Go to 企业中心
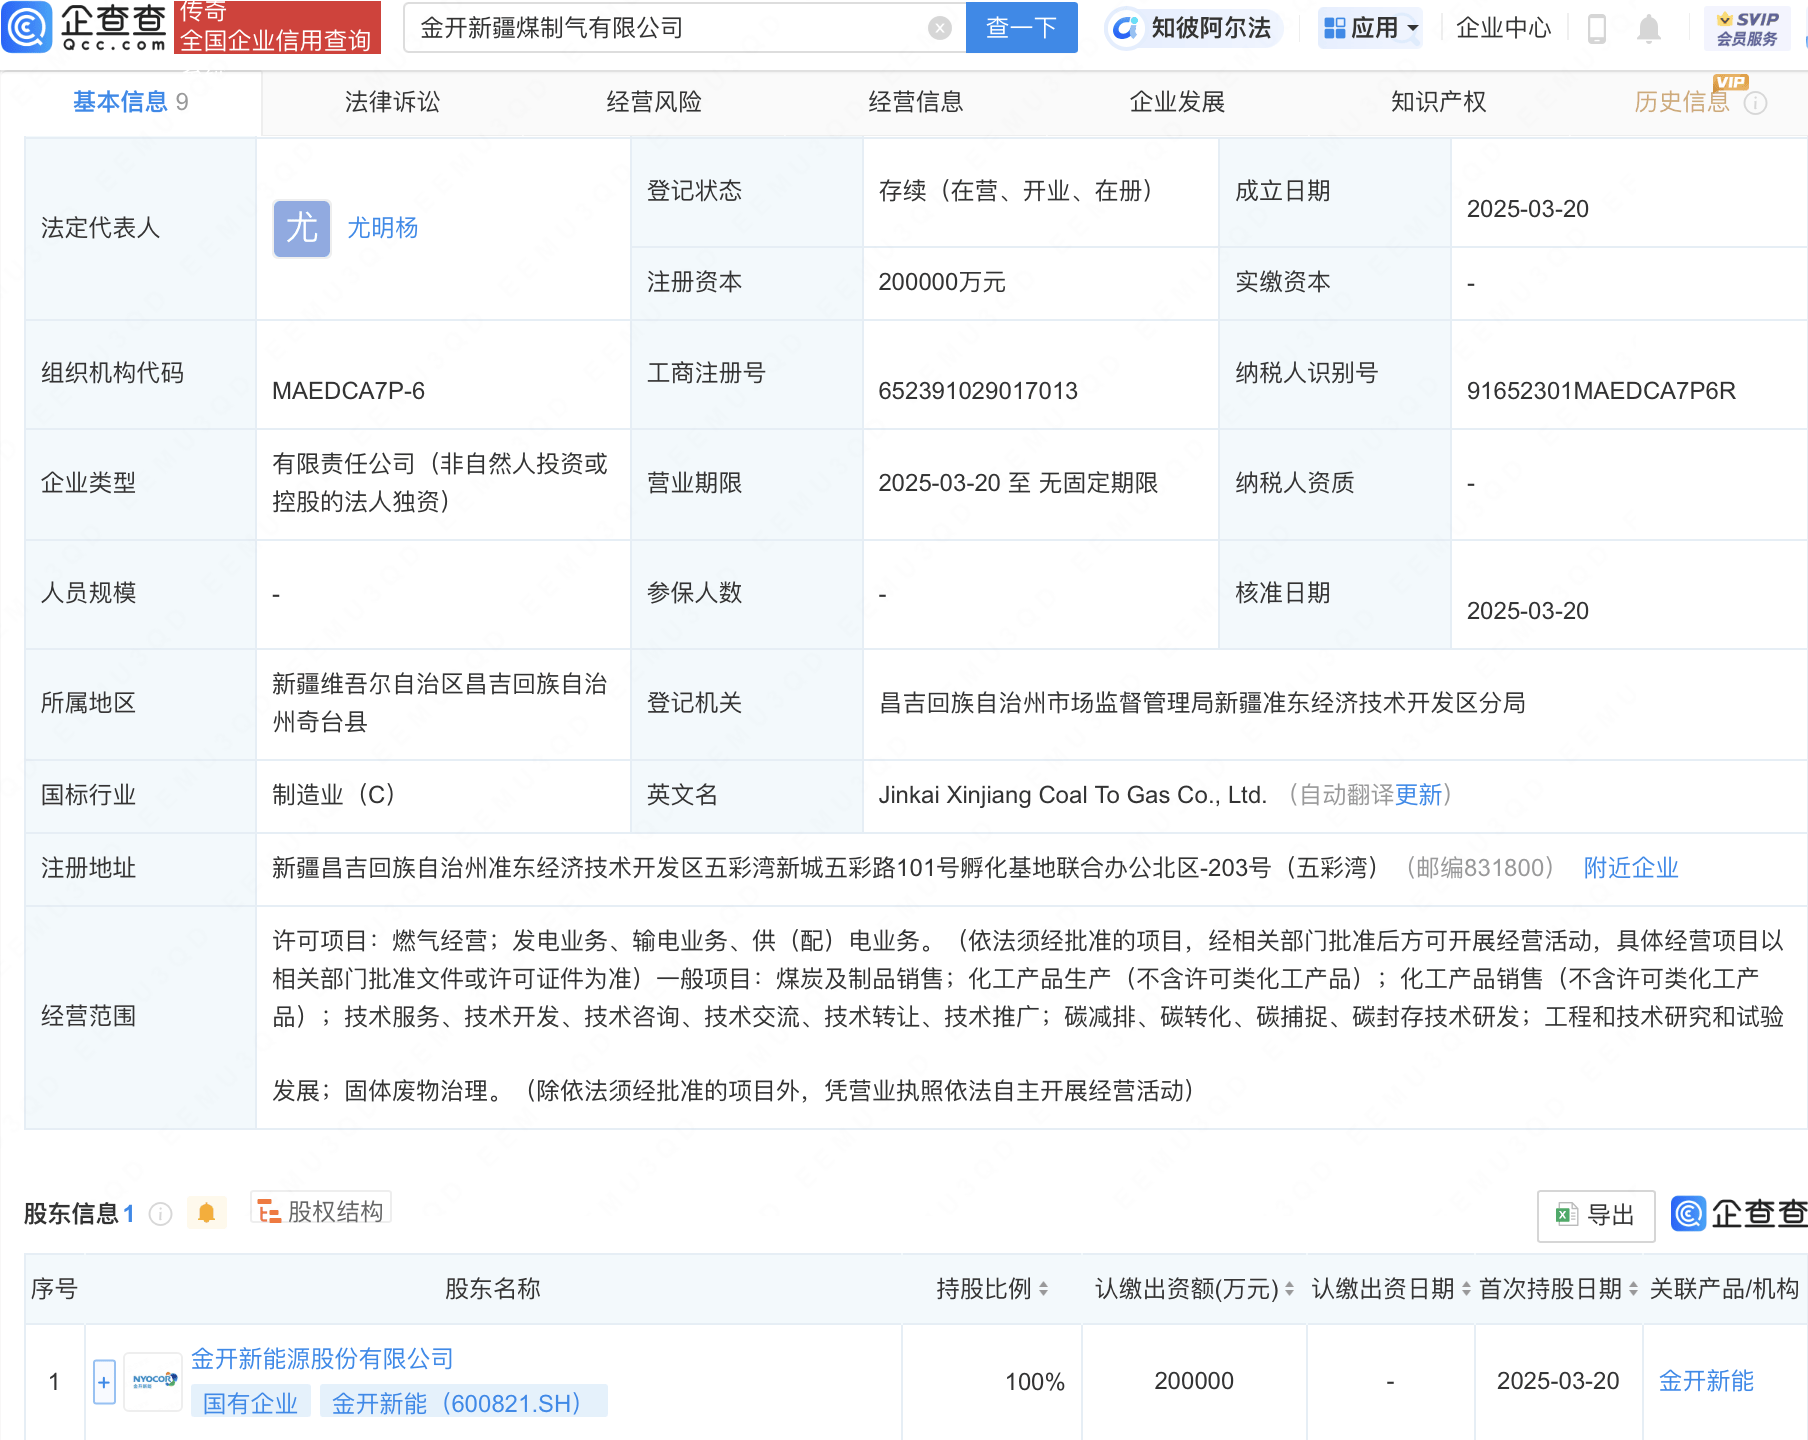1808x1440 pixels. tap(1503, 28)
